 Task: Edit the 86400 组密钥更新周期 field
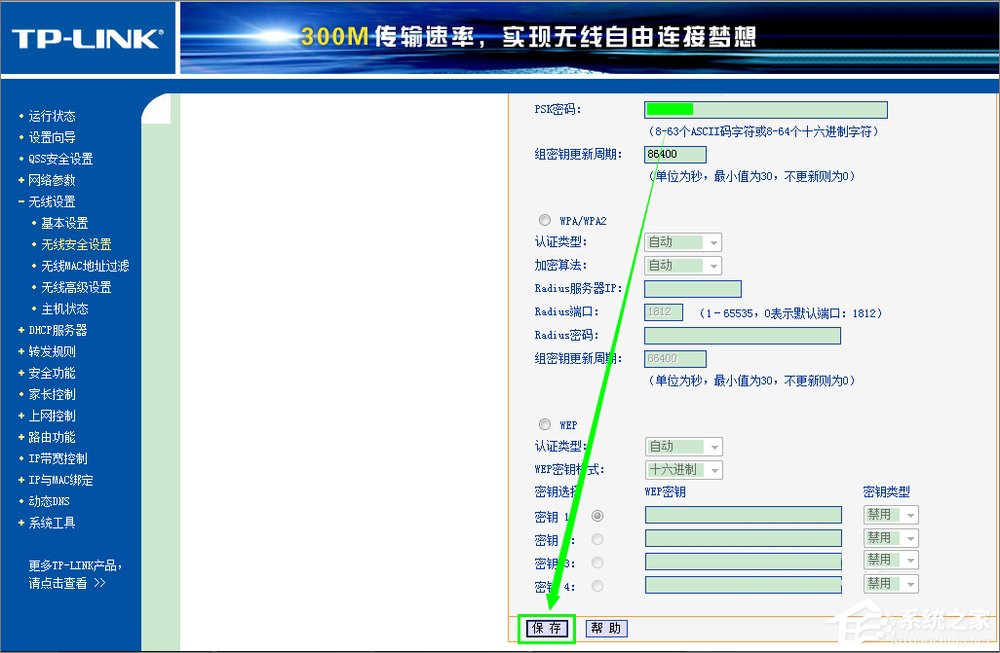pyautogui.click(x=674, y=154)
